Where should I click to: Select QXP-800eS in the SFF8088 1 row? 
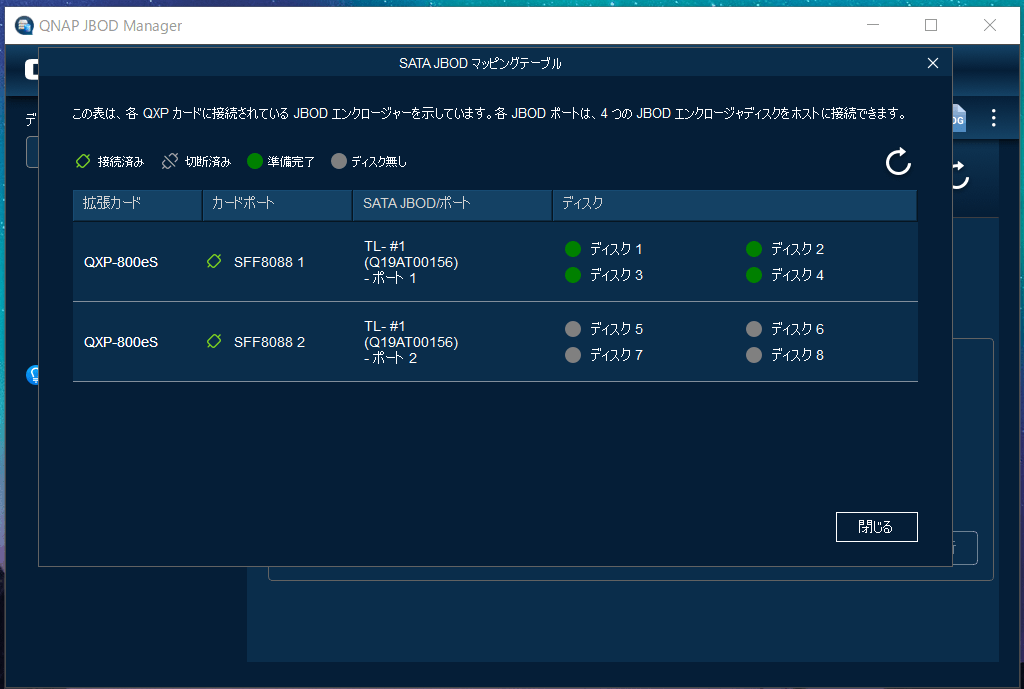pos(121,262)
